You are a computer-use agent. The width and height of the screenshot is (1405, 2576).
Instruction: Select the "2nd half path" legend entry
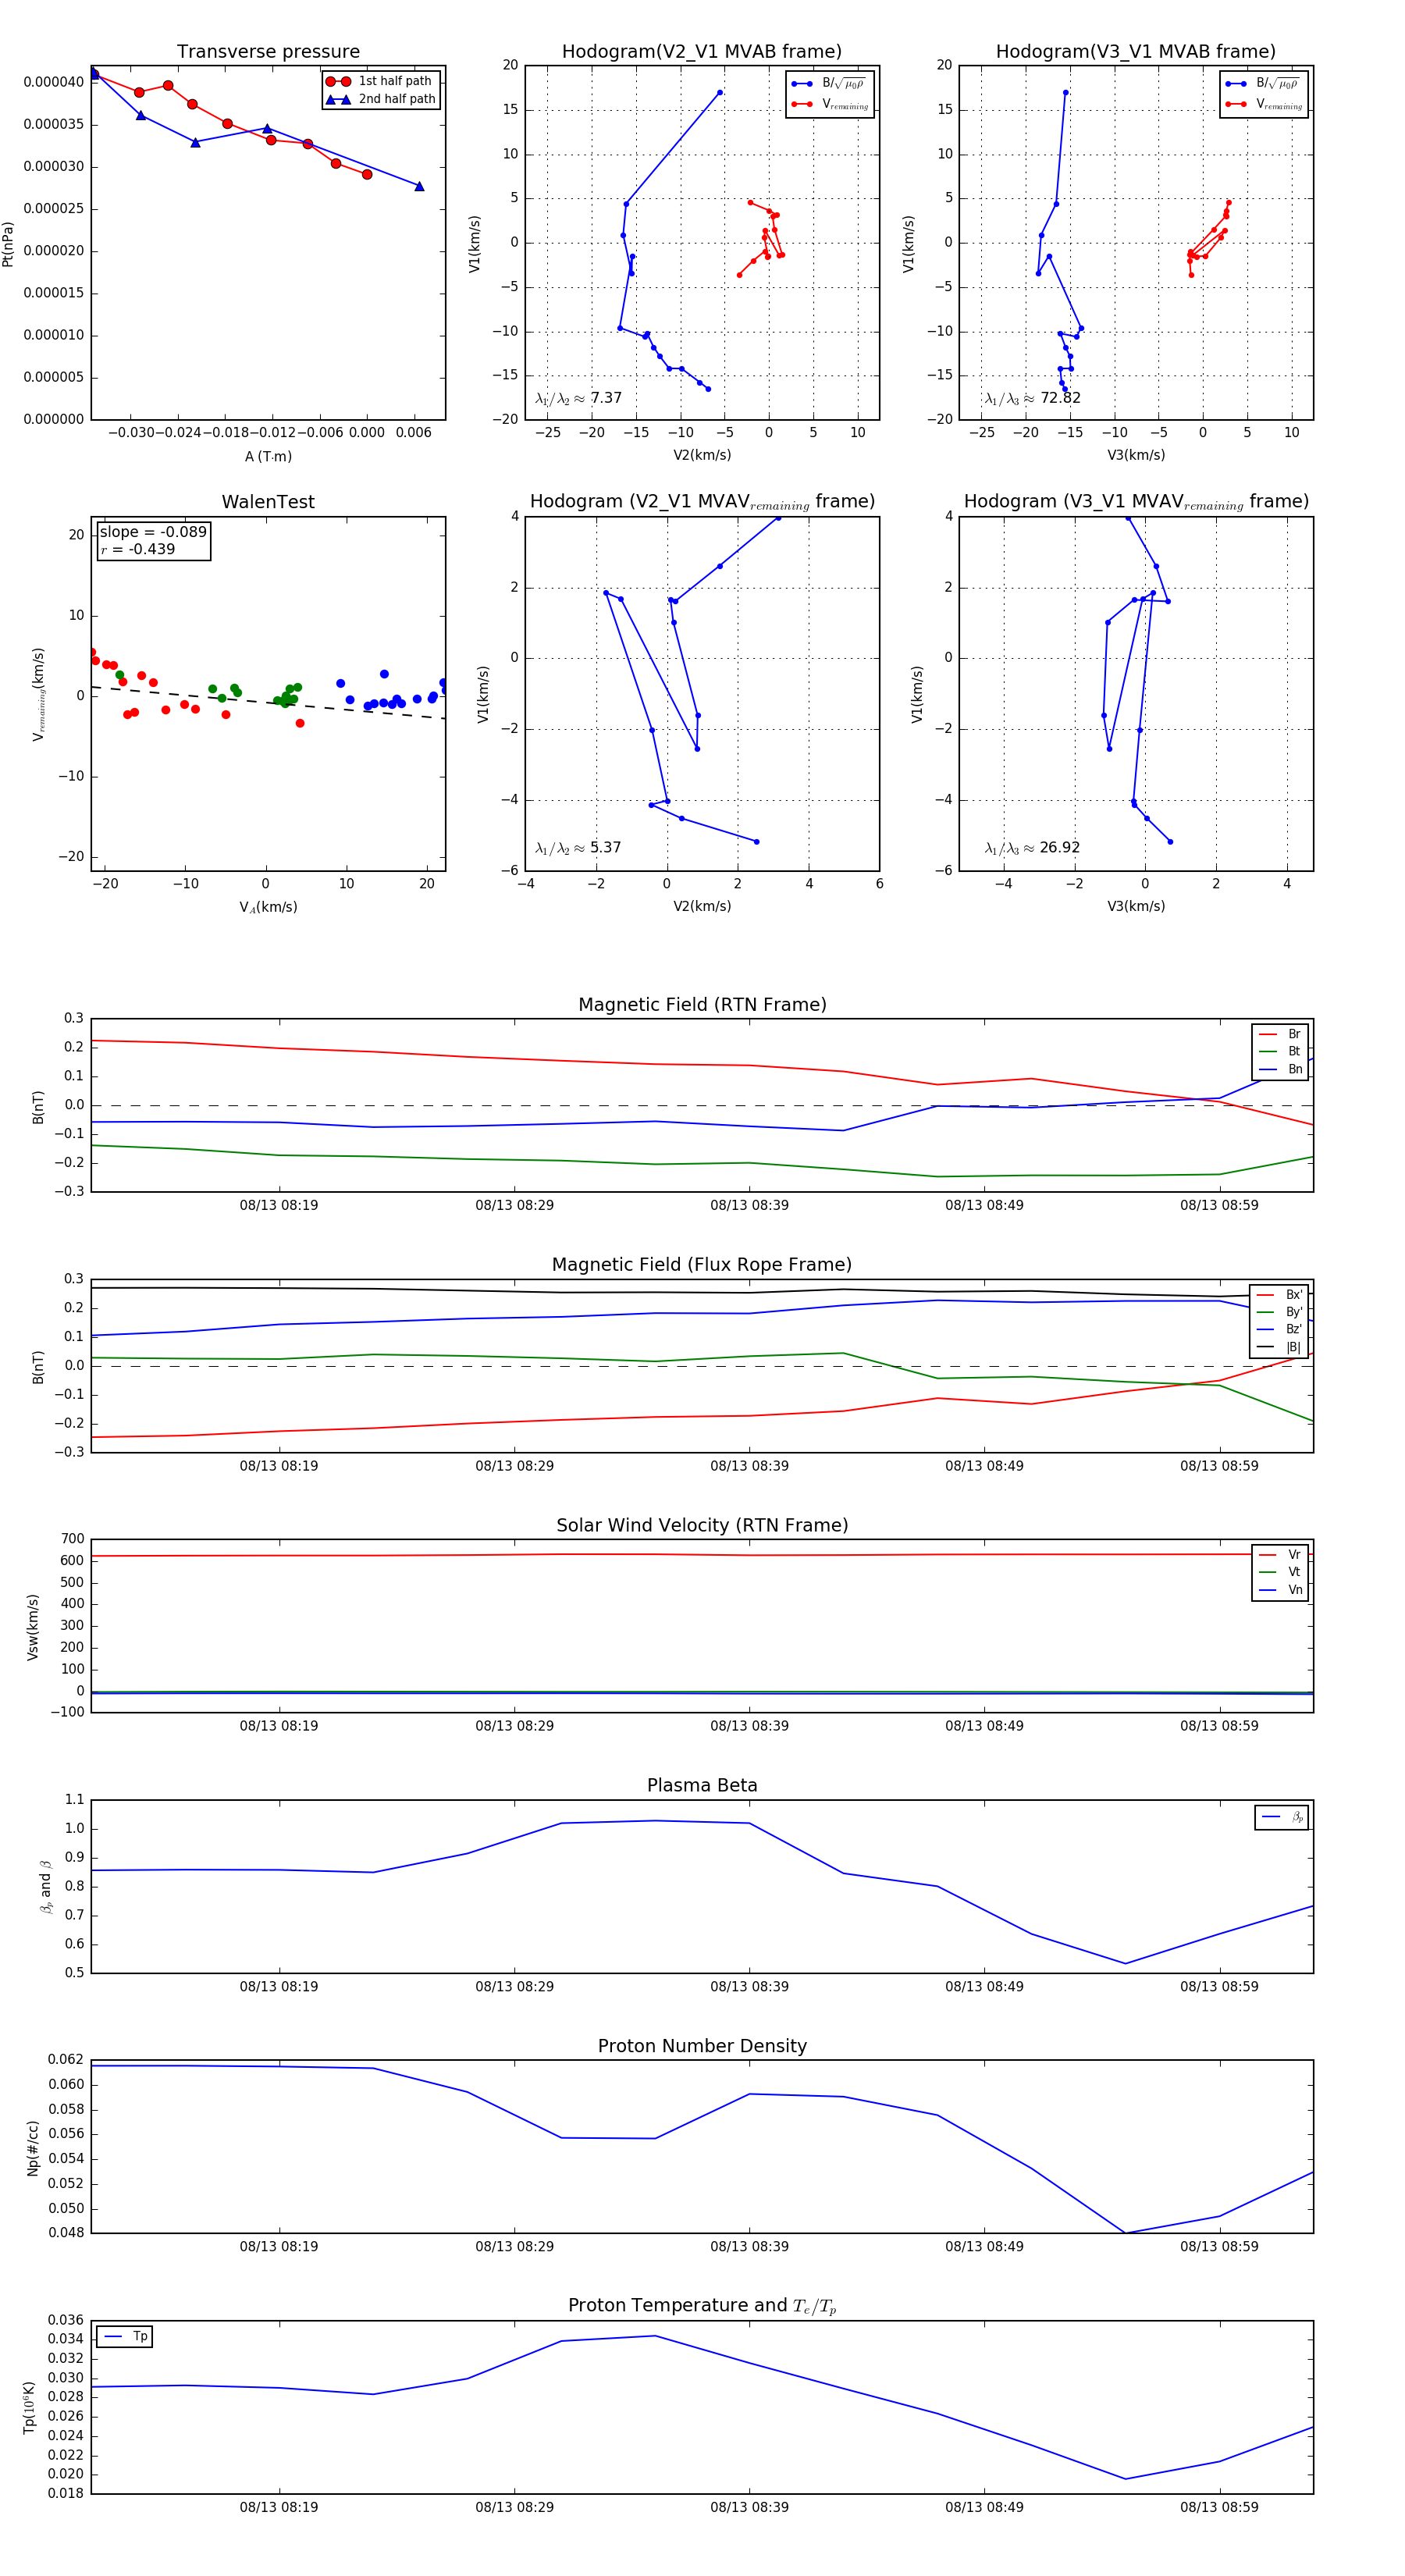[x=381, y=99]
